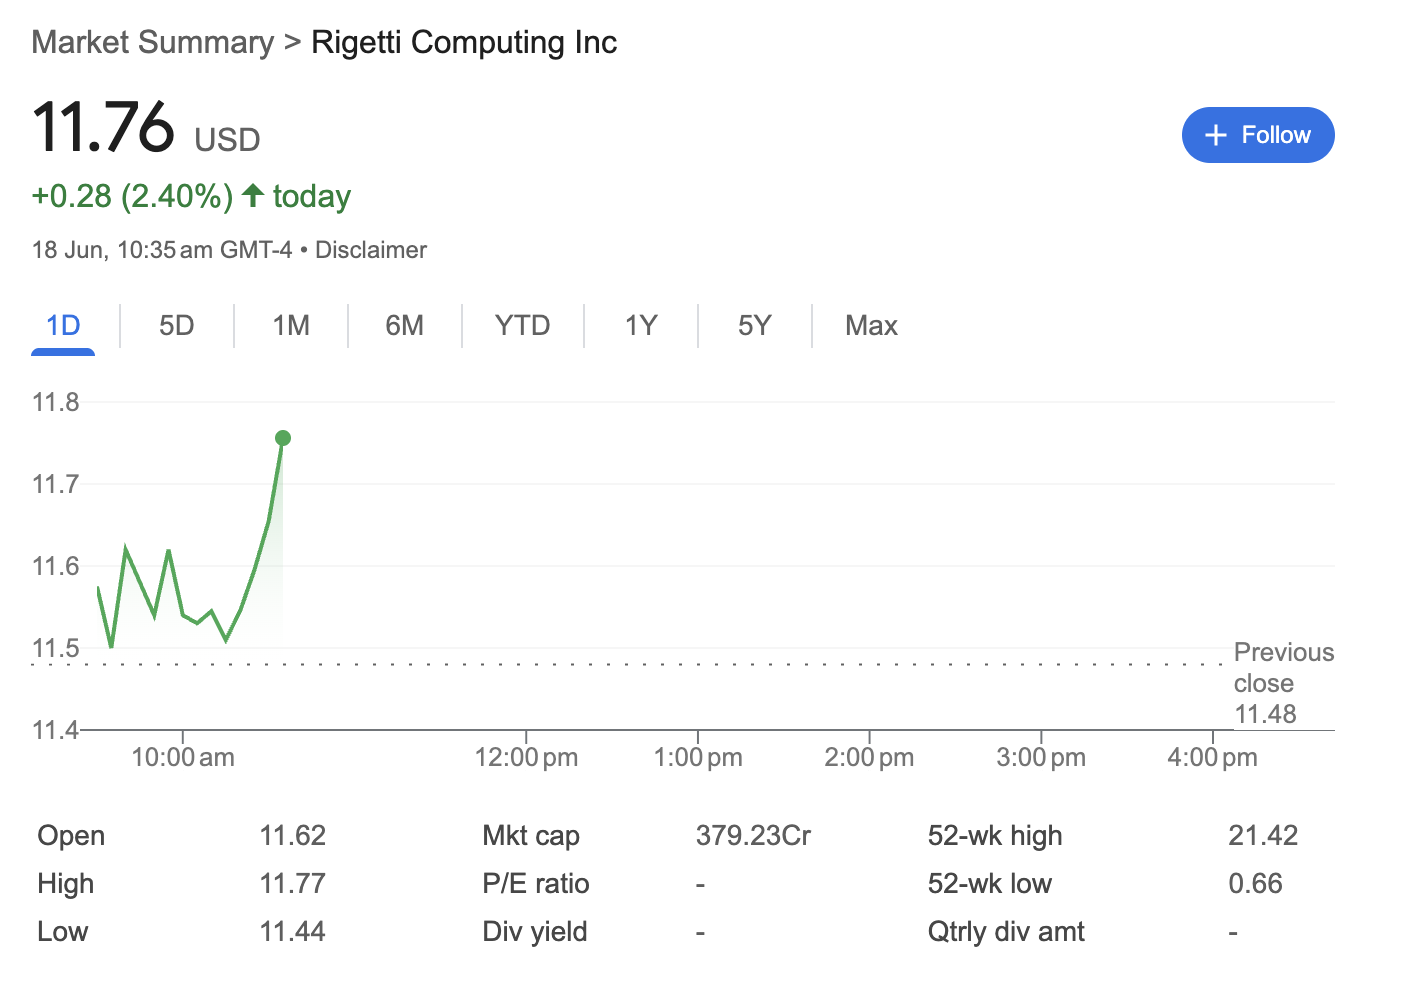The width and height of the screenshot is (1406, 988).
Task: Switch to the 5Y tab
Action: (755, 326)
